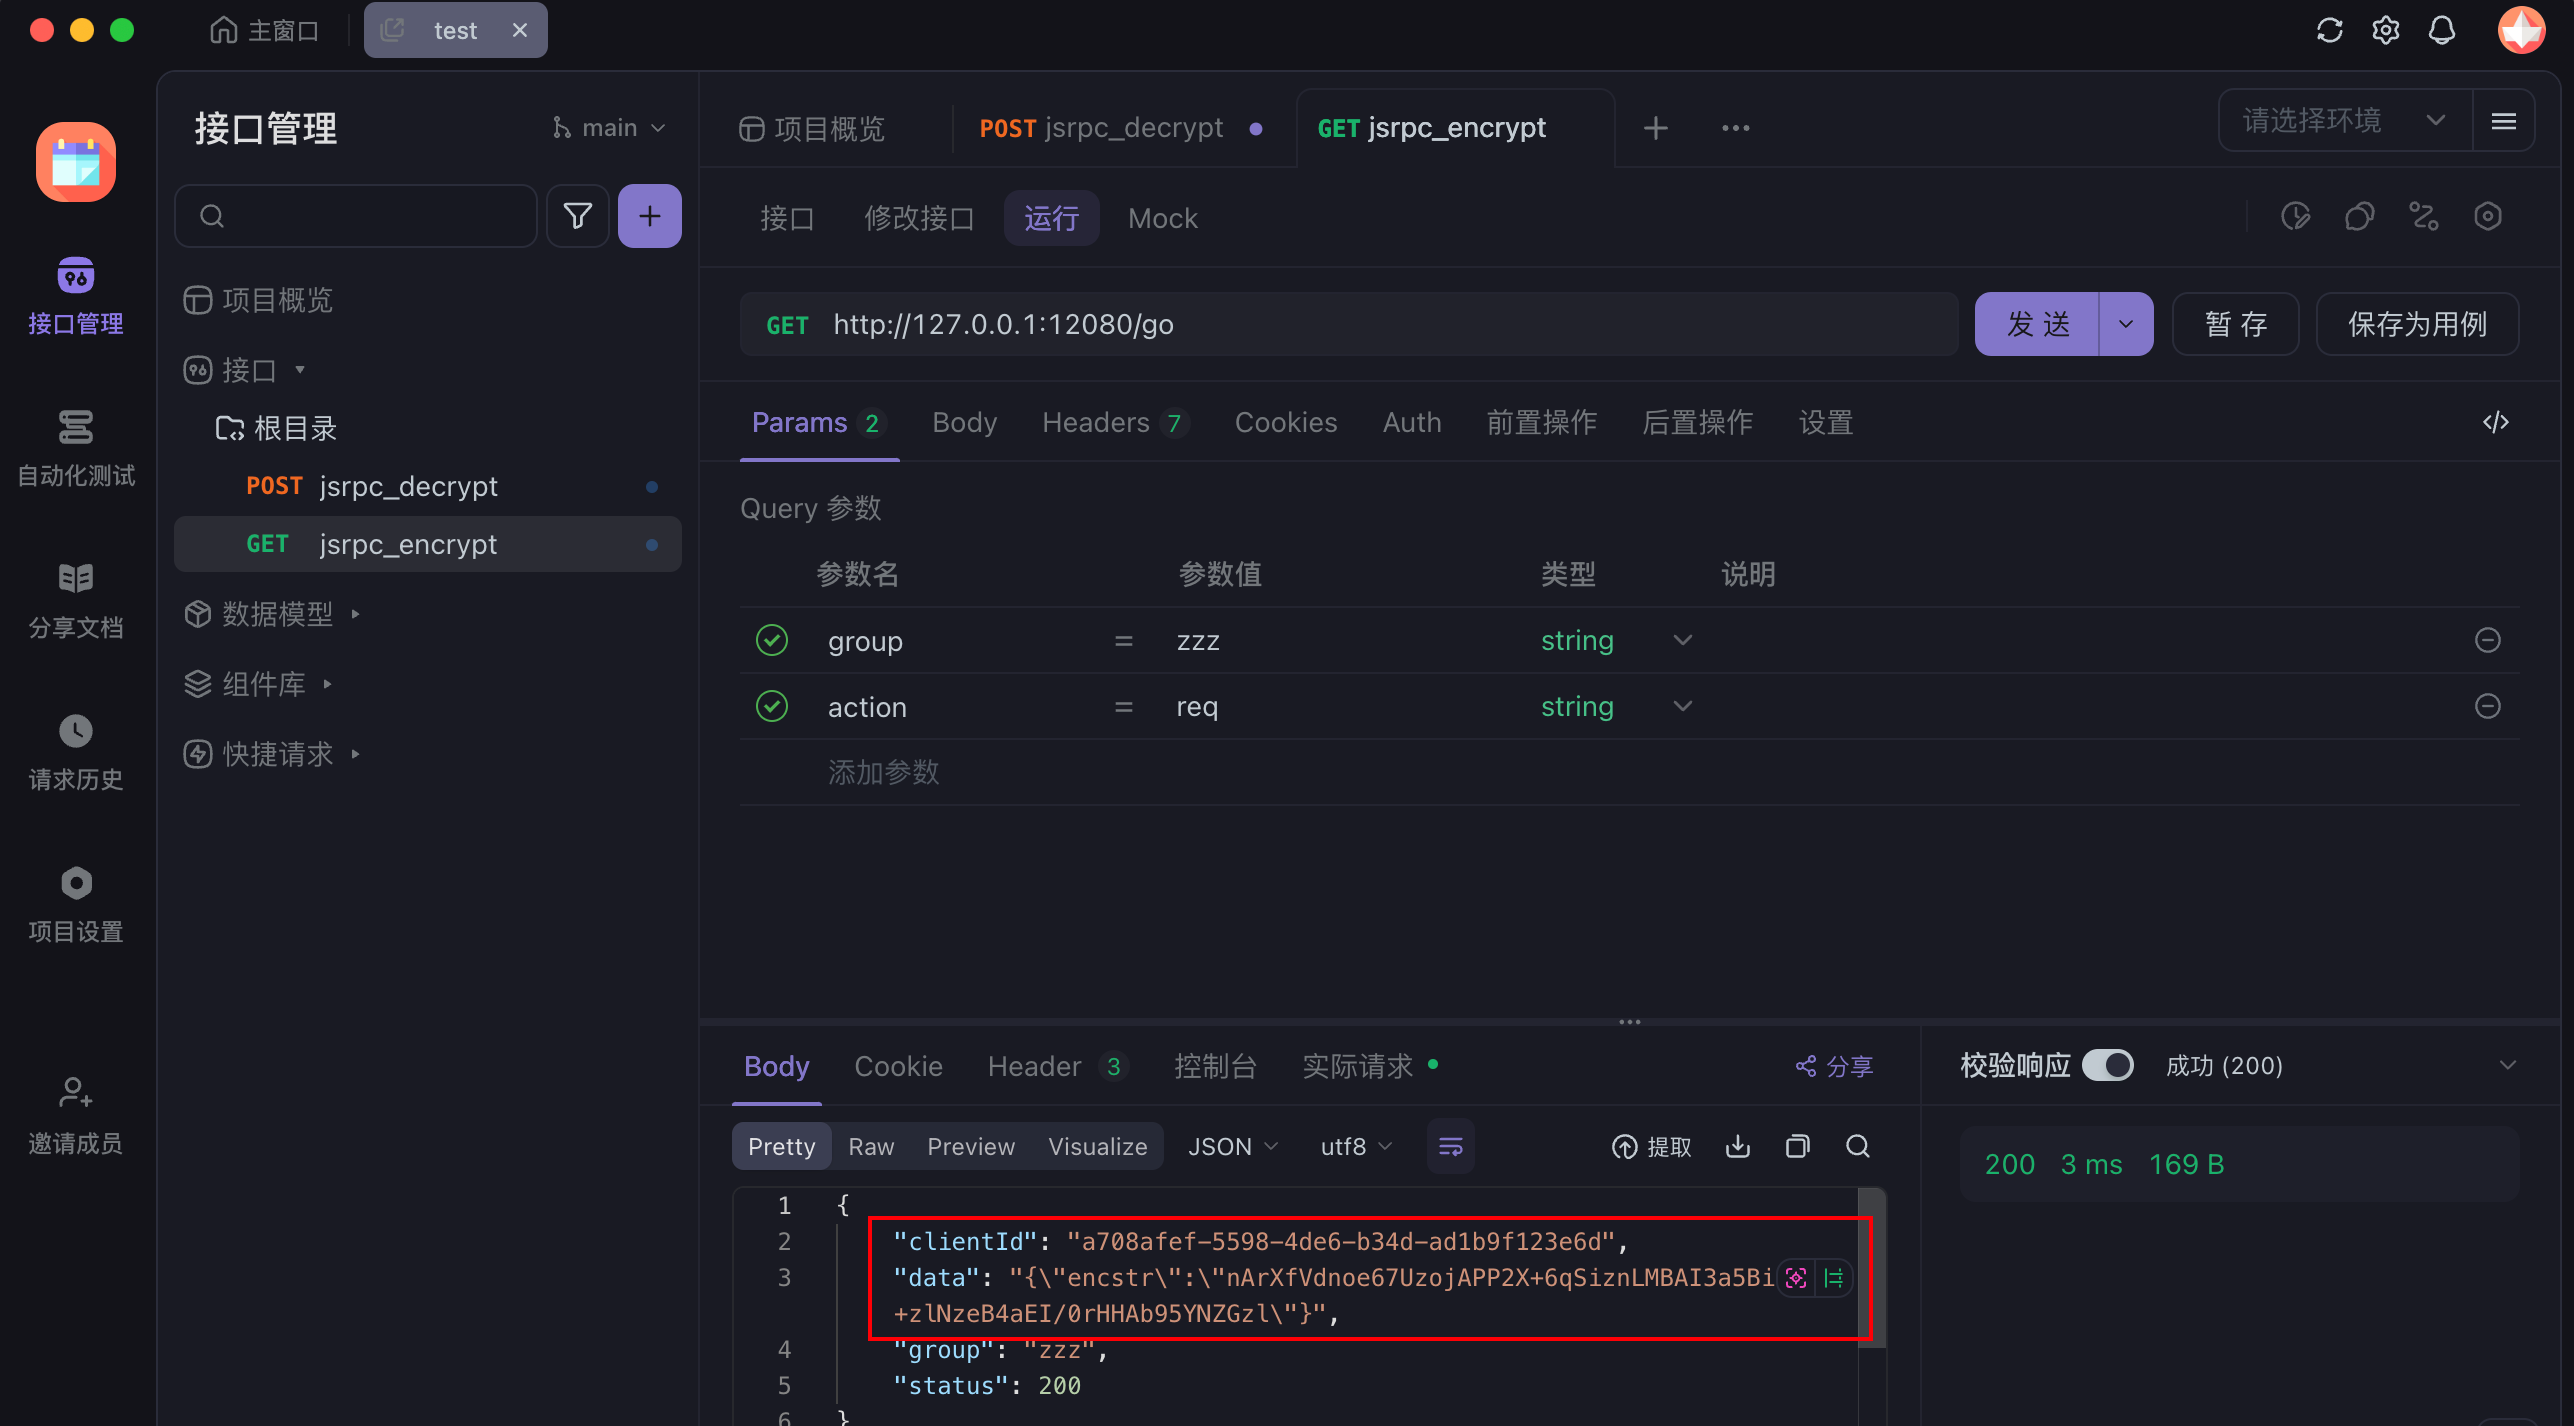
Task: Click the 暂存 button
Action: [x=2236, y=324]
